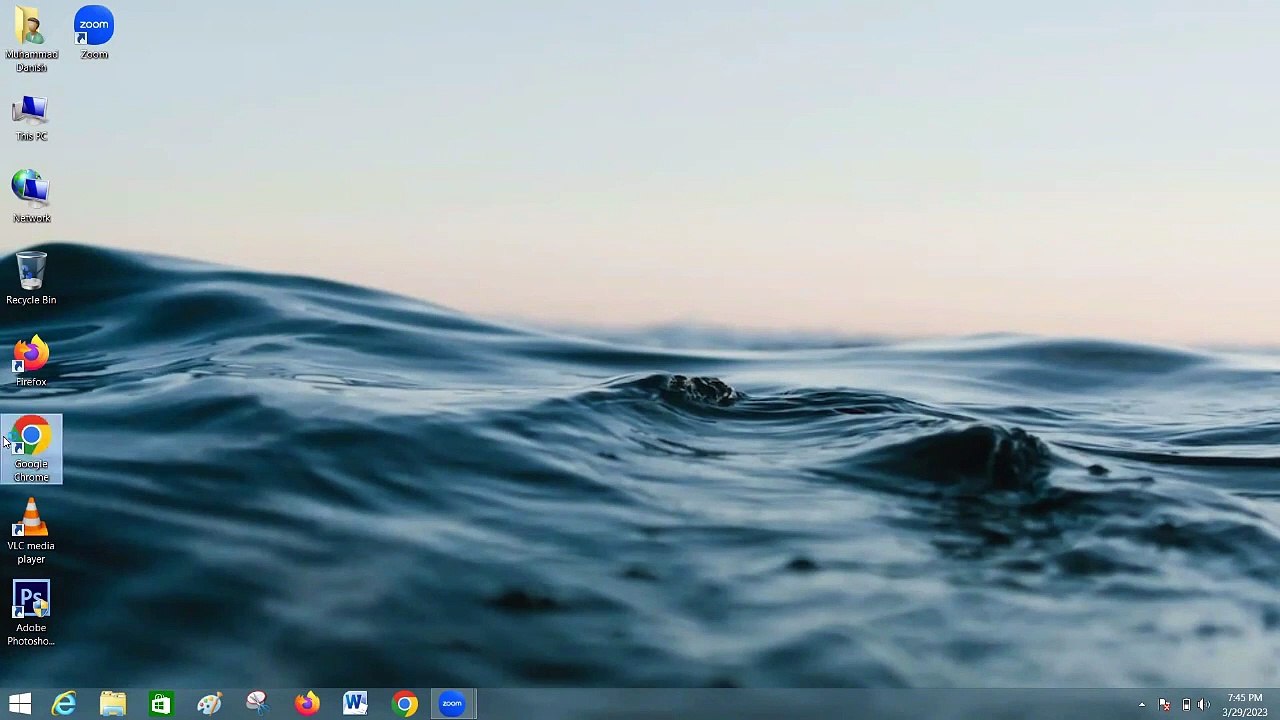The width and height of the screenshot is (1280, 720).
Task: Switch to the Zoom taskbar button
Action: [x=452, y=704]
